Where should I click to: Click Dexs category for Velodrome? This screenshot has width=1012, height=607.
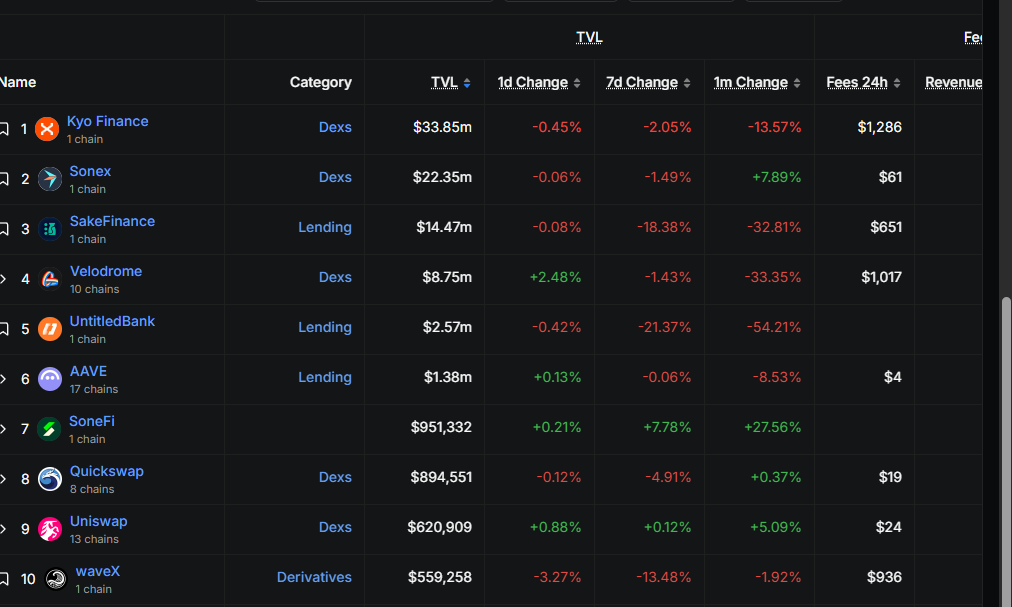point(335,277)
